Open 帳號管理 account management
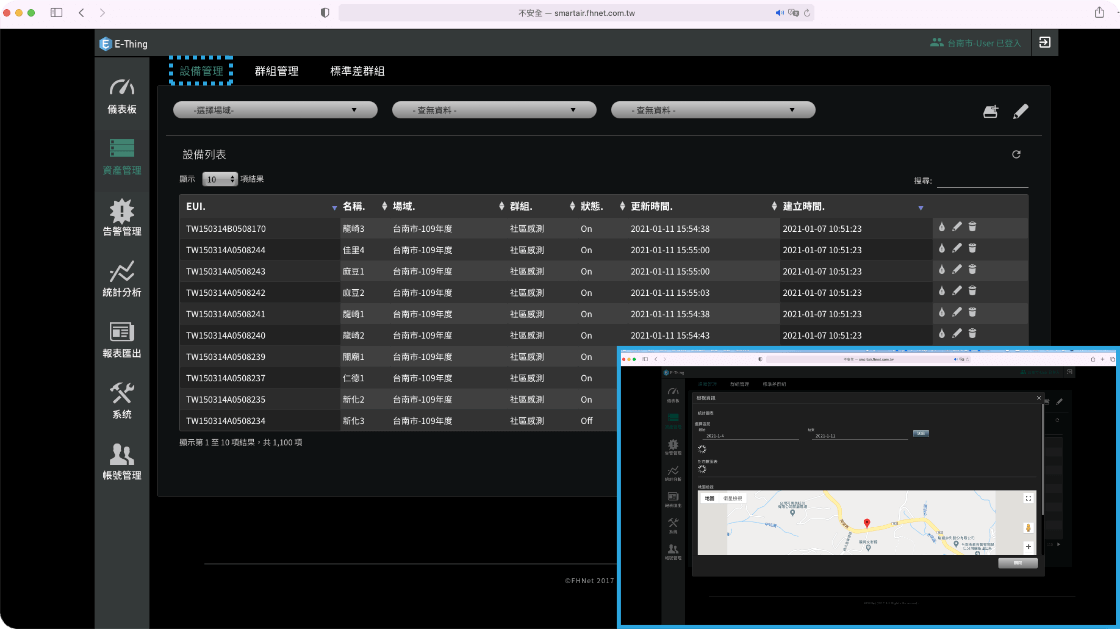The height and width of the screenshot is (629, 1120). tap(121, 461)
